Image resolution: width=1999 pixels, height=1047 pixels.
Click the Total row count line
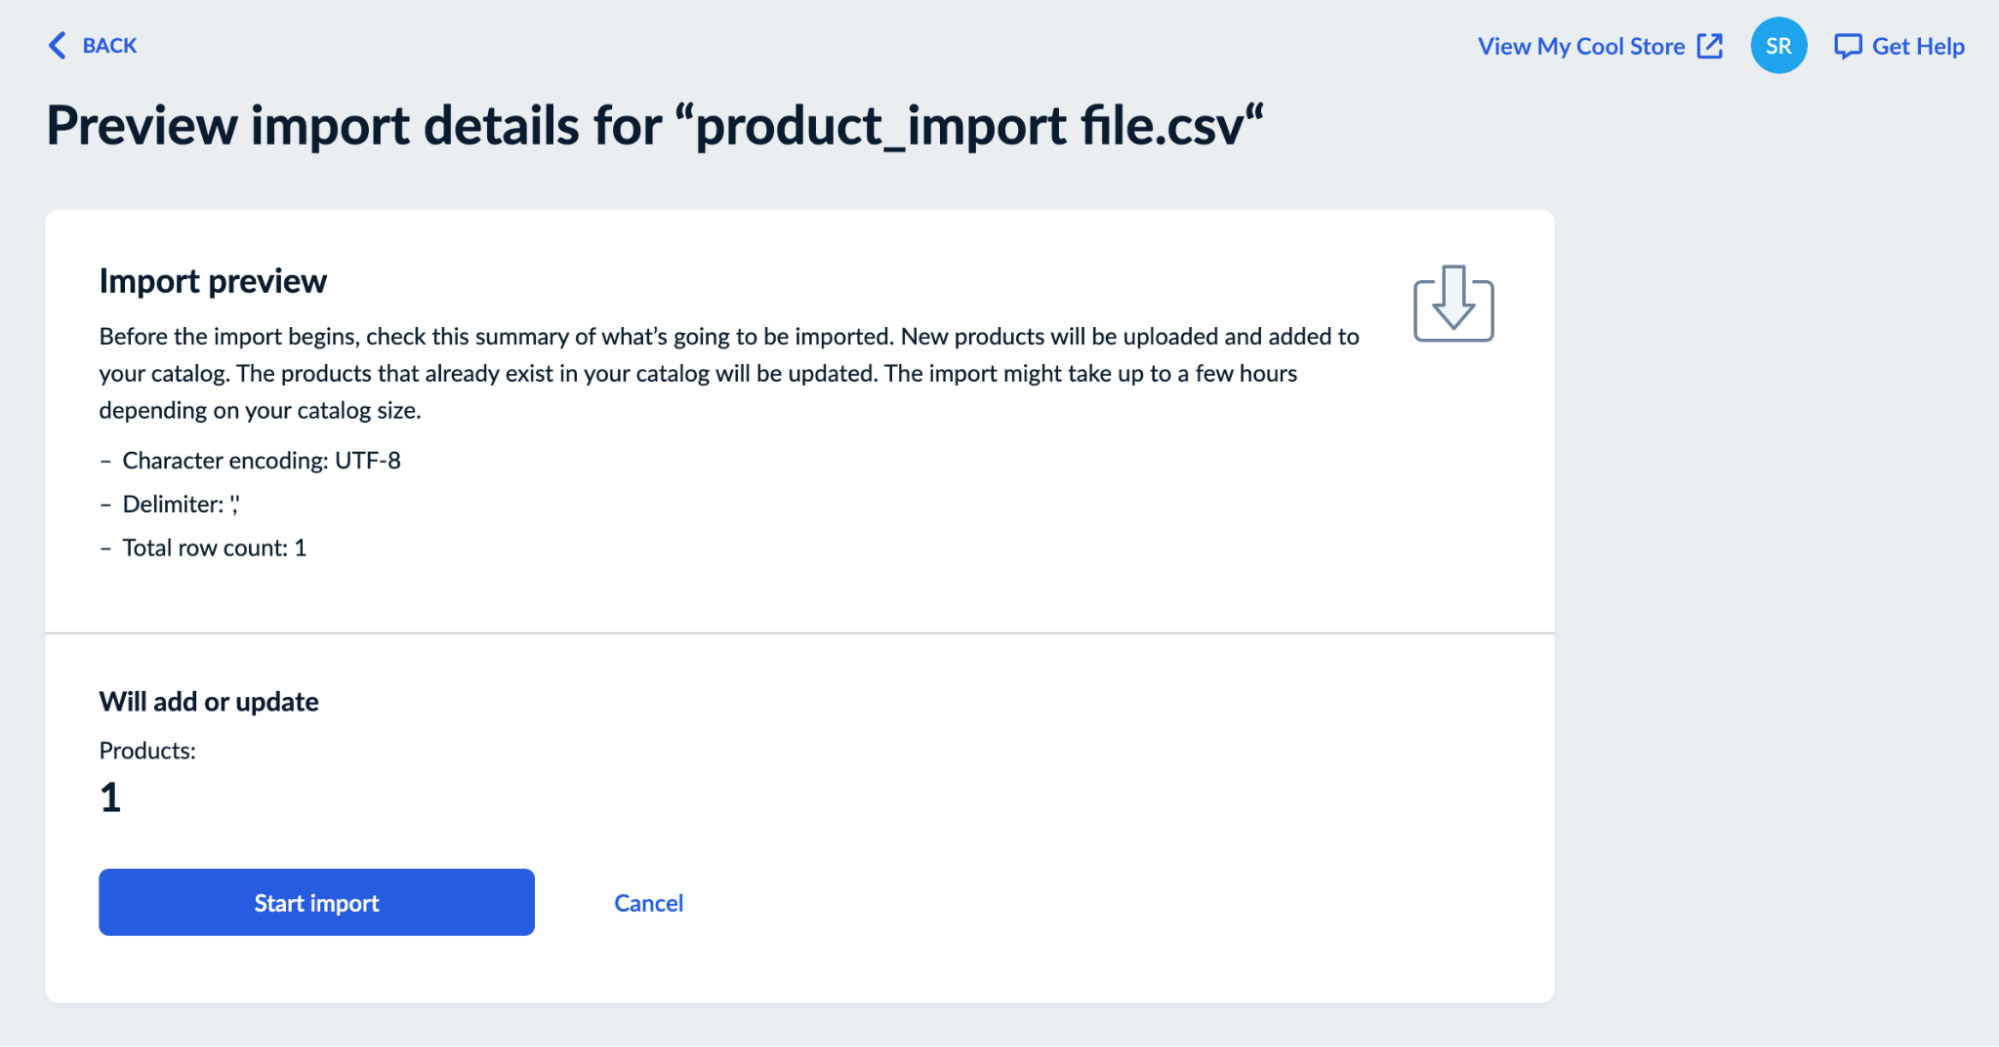203,547
